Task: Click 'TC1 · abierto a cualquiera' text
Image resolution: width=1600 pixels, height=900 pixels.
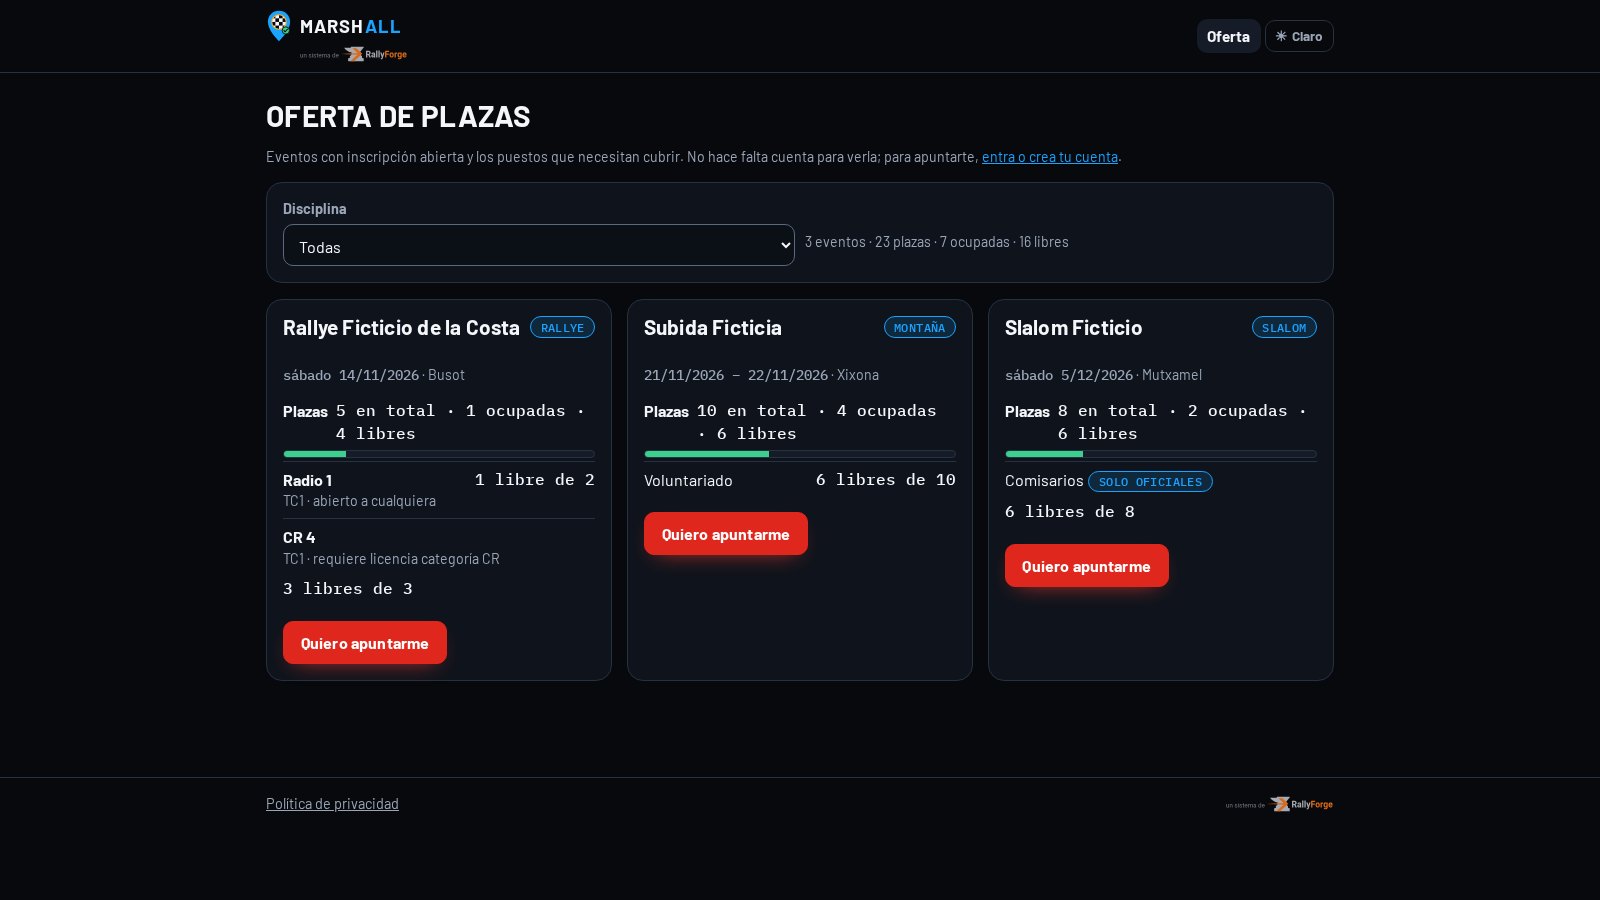Action: click(359, 501)
